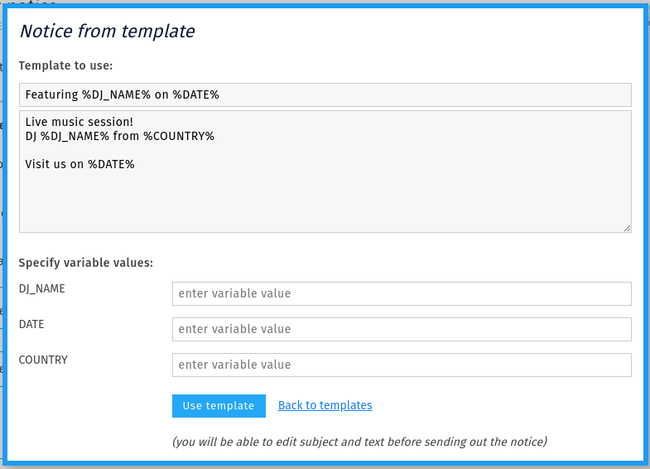Click the Visit us on %DATE% line
Screen dimensions: 650x469
(80, 164)
